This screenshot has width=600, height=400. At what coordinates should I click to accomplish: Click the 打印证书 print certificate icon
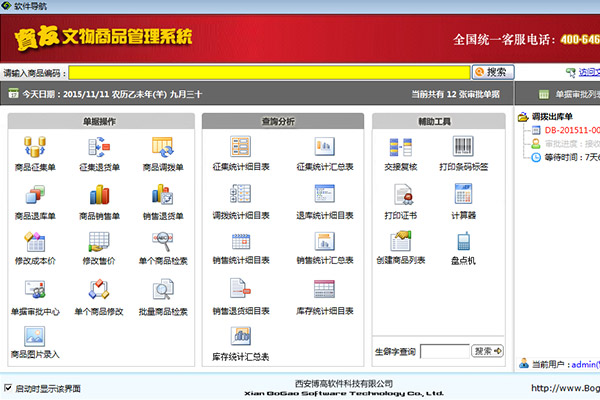[x=401, y=195]
